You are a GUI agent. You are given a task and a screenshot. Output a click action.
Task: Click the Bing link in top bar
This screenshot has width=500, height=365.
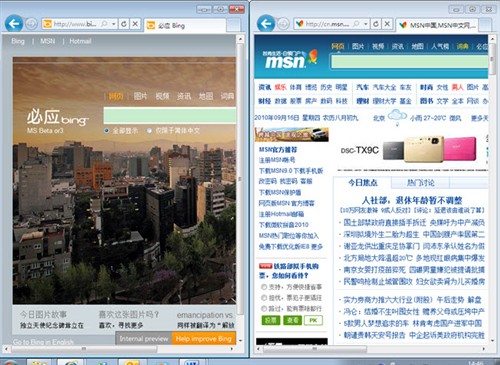click(x=18, y=41)
